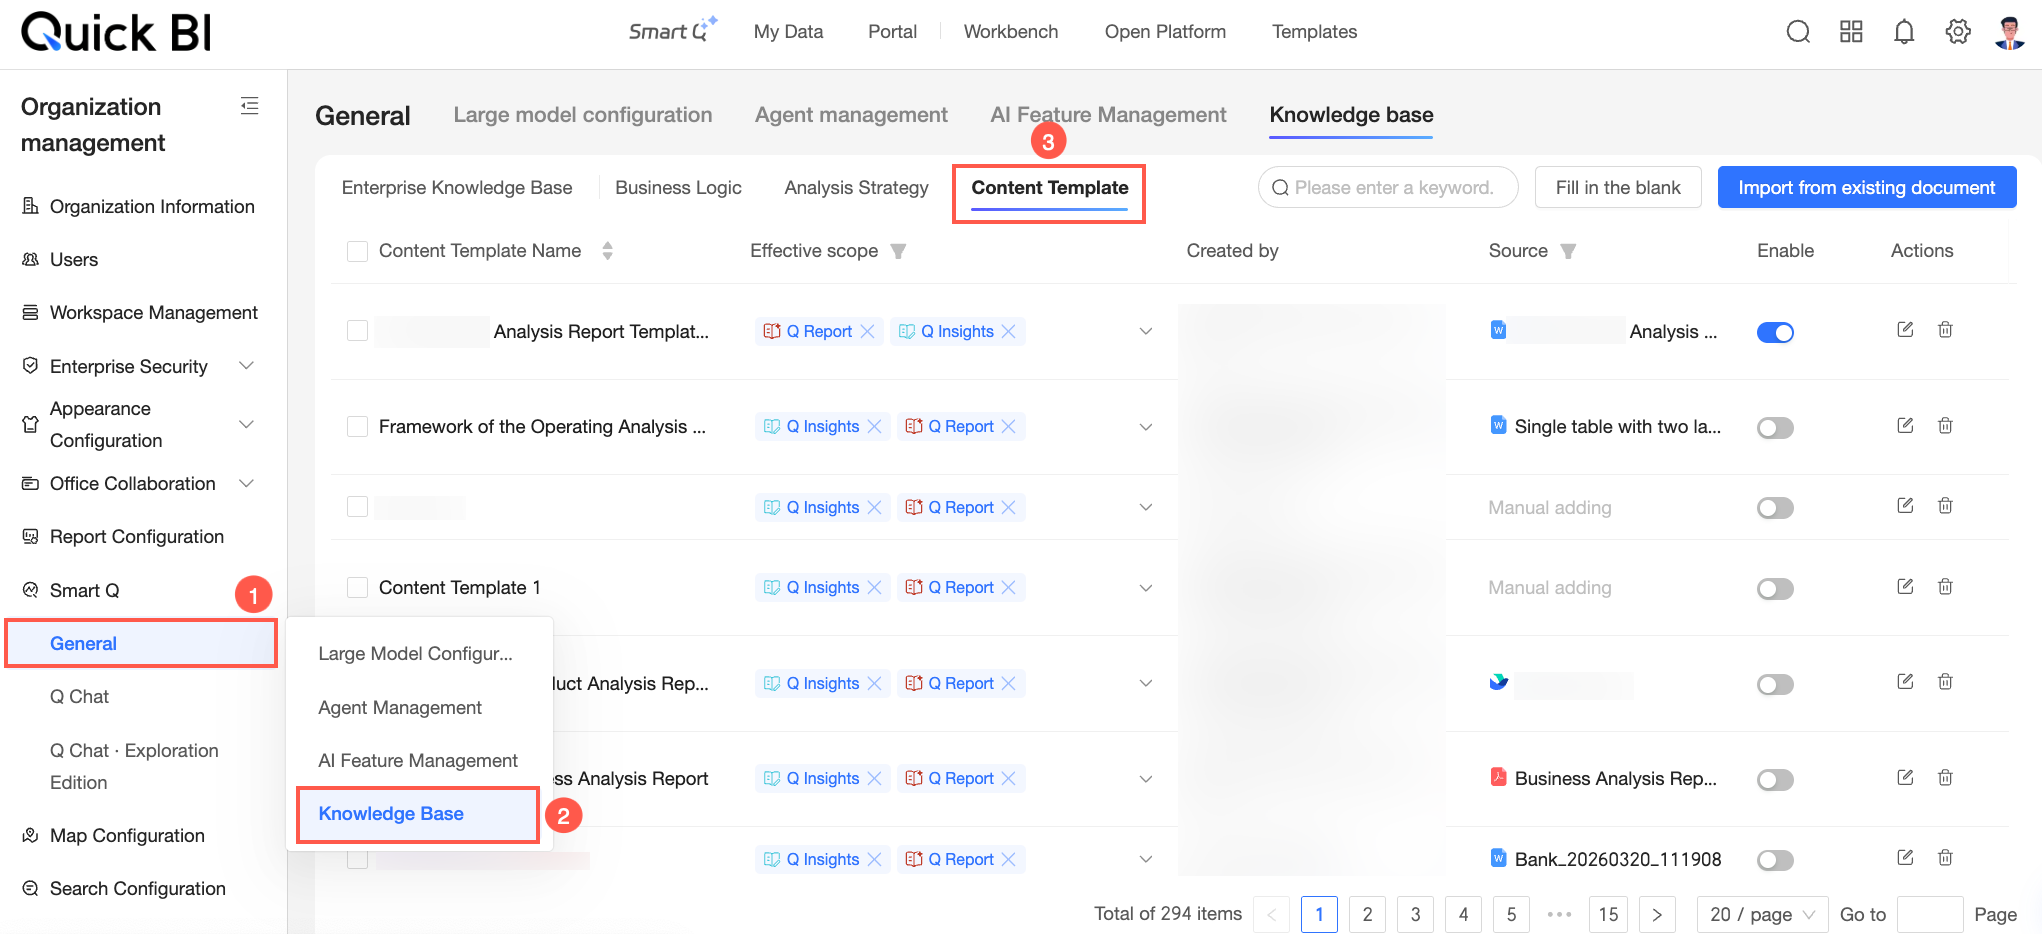Open the Business Logic tab
The image size is (2042, 934).
coord(678,188)
